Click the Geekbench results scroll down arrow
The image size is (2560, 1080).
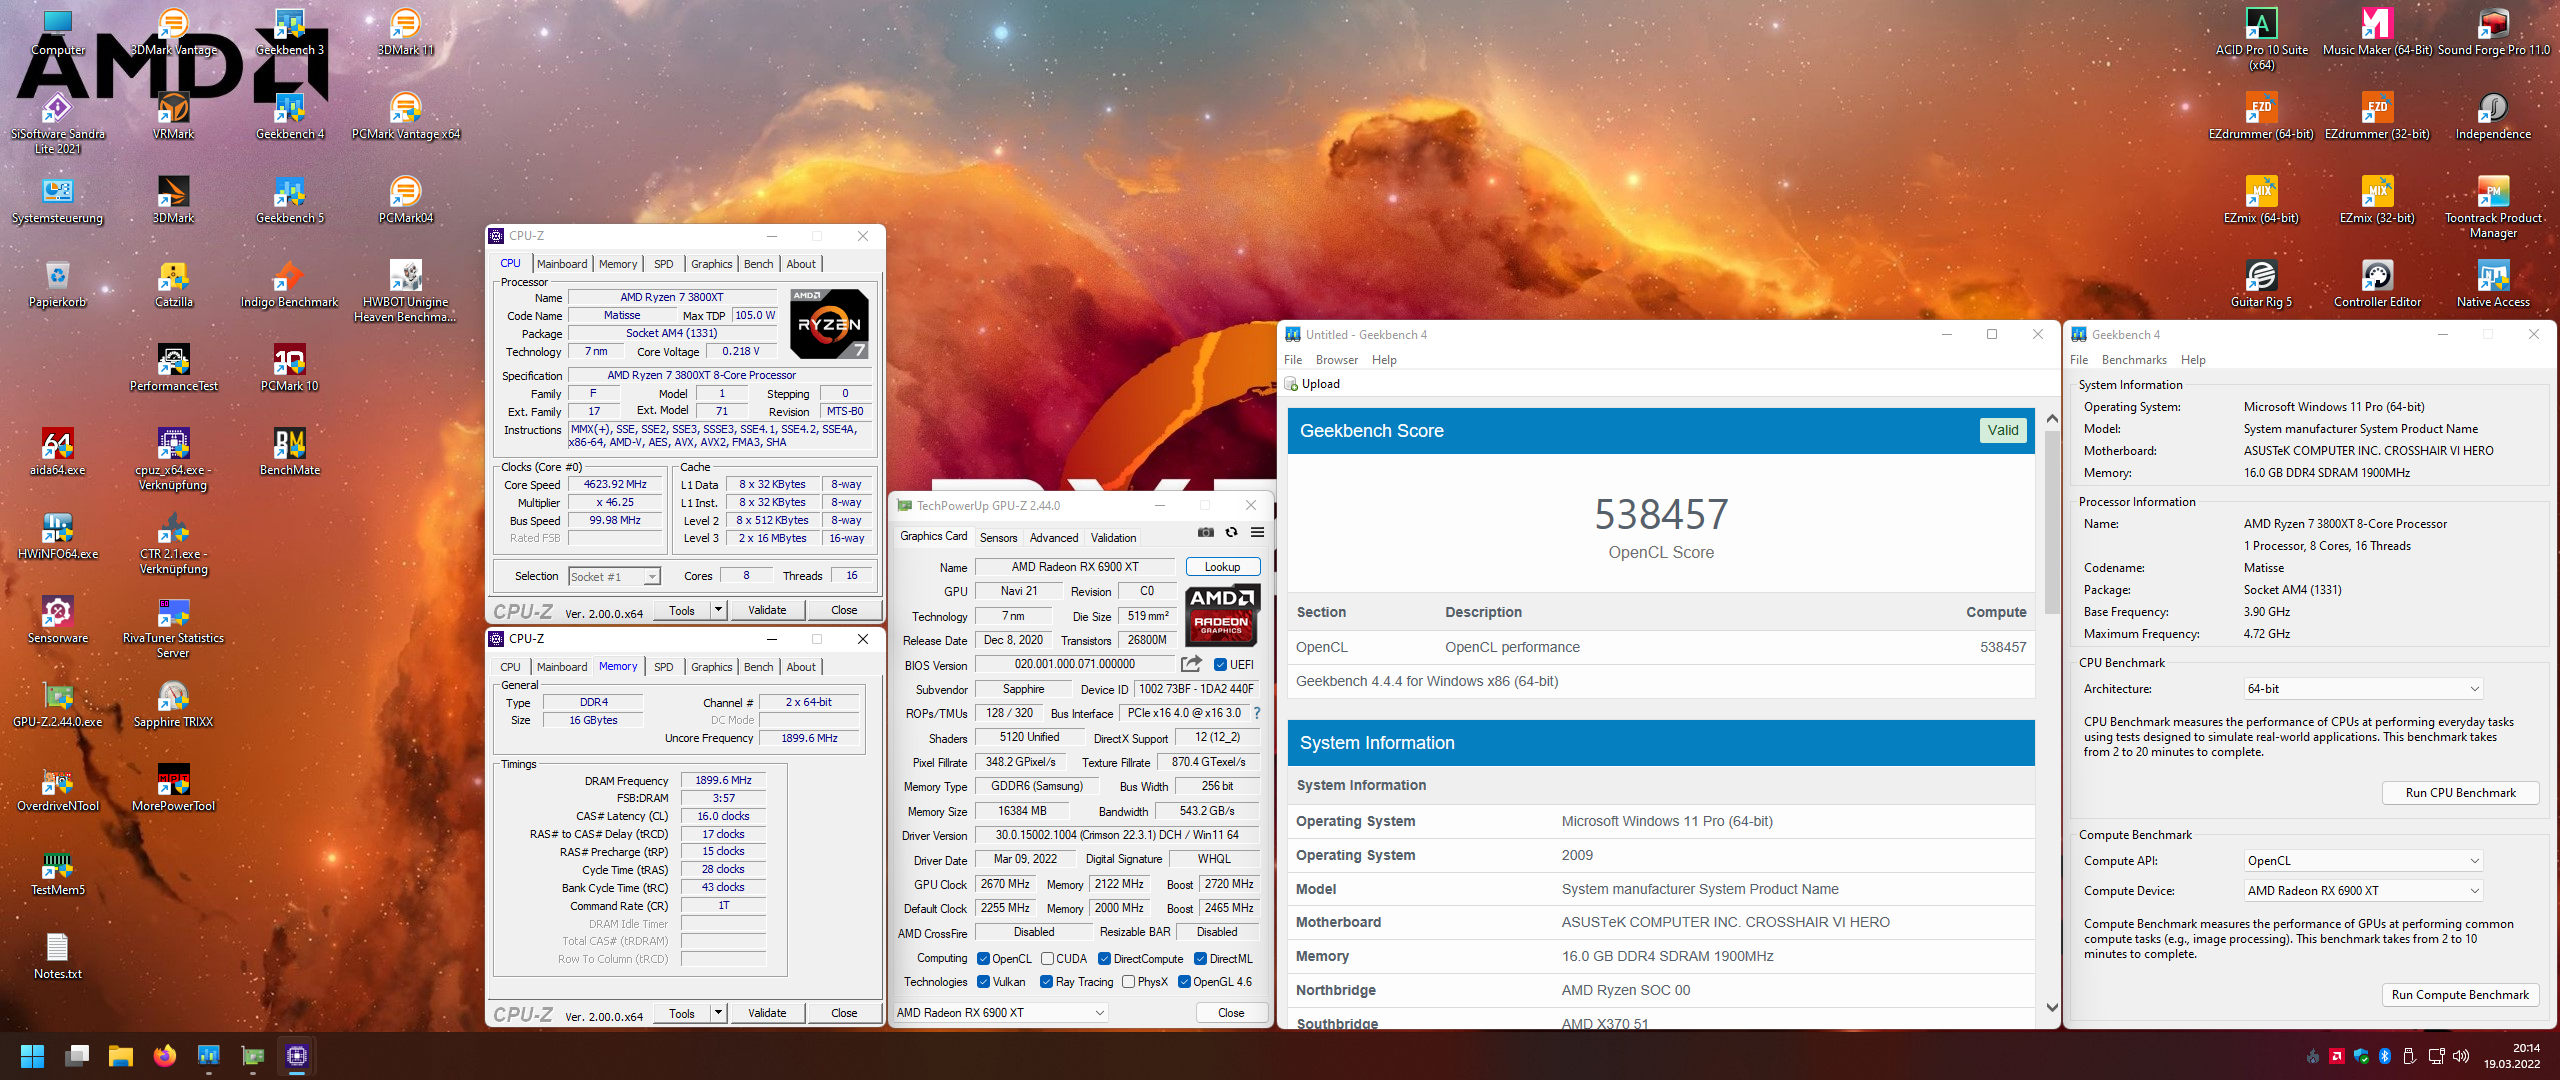tap(2052, 1008)
